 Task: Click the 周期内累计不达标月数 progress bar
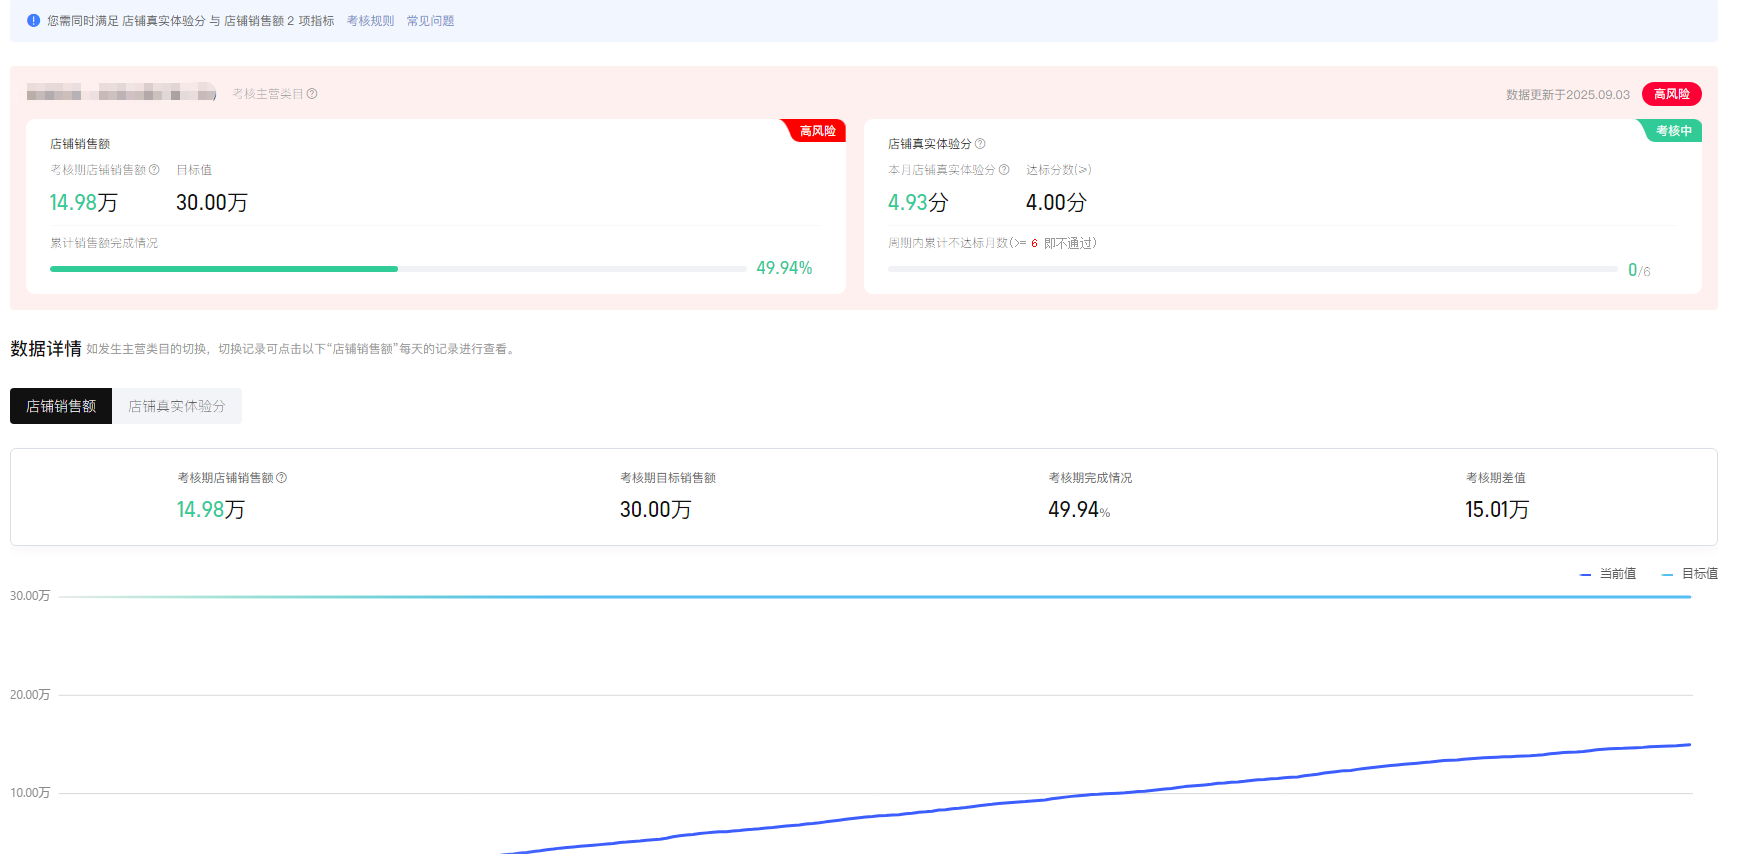click(1252, 269)
